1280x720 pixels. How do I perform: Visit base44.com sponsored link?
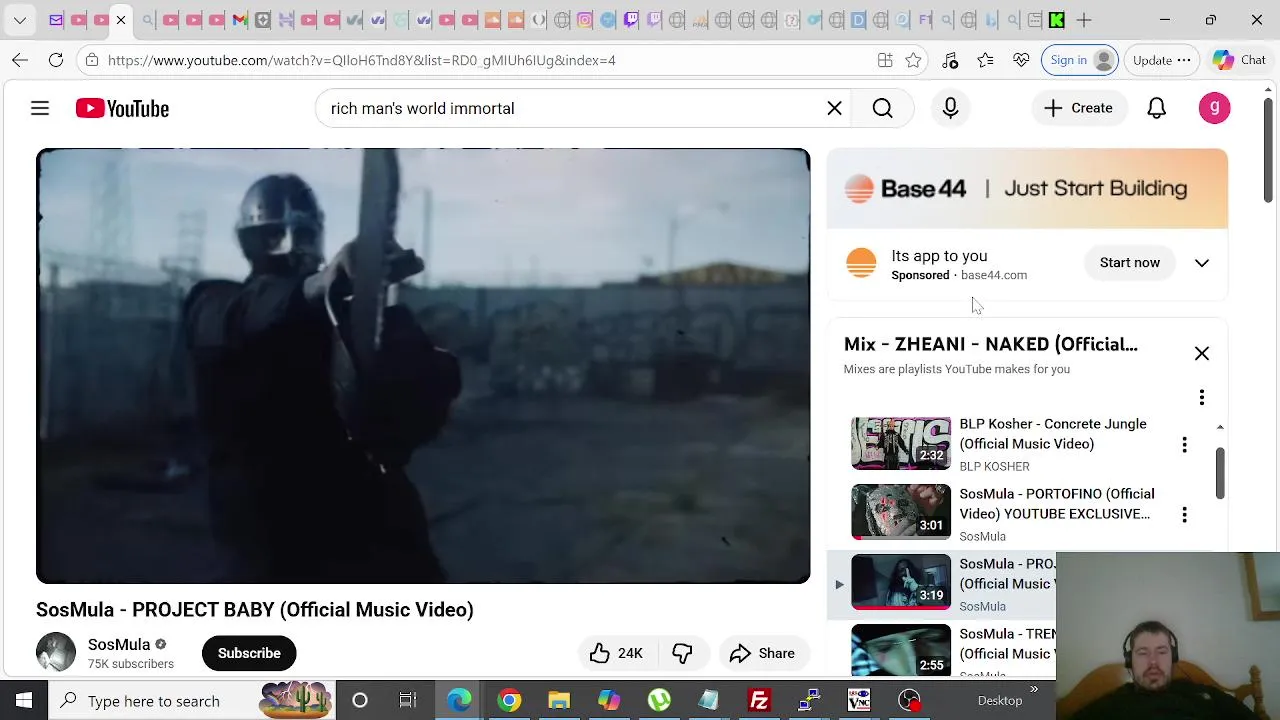pyautogui.click(x=993, y=275)
